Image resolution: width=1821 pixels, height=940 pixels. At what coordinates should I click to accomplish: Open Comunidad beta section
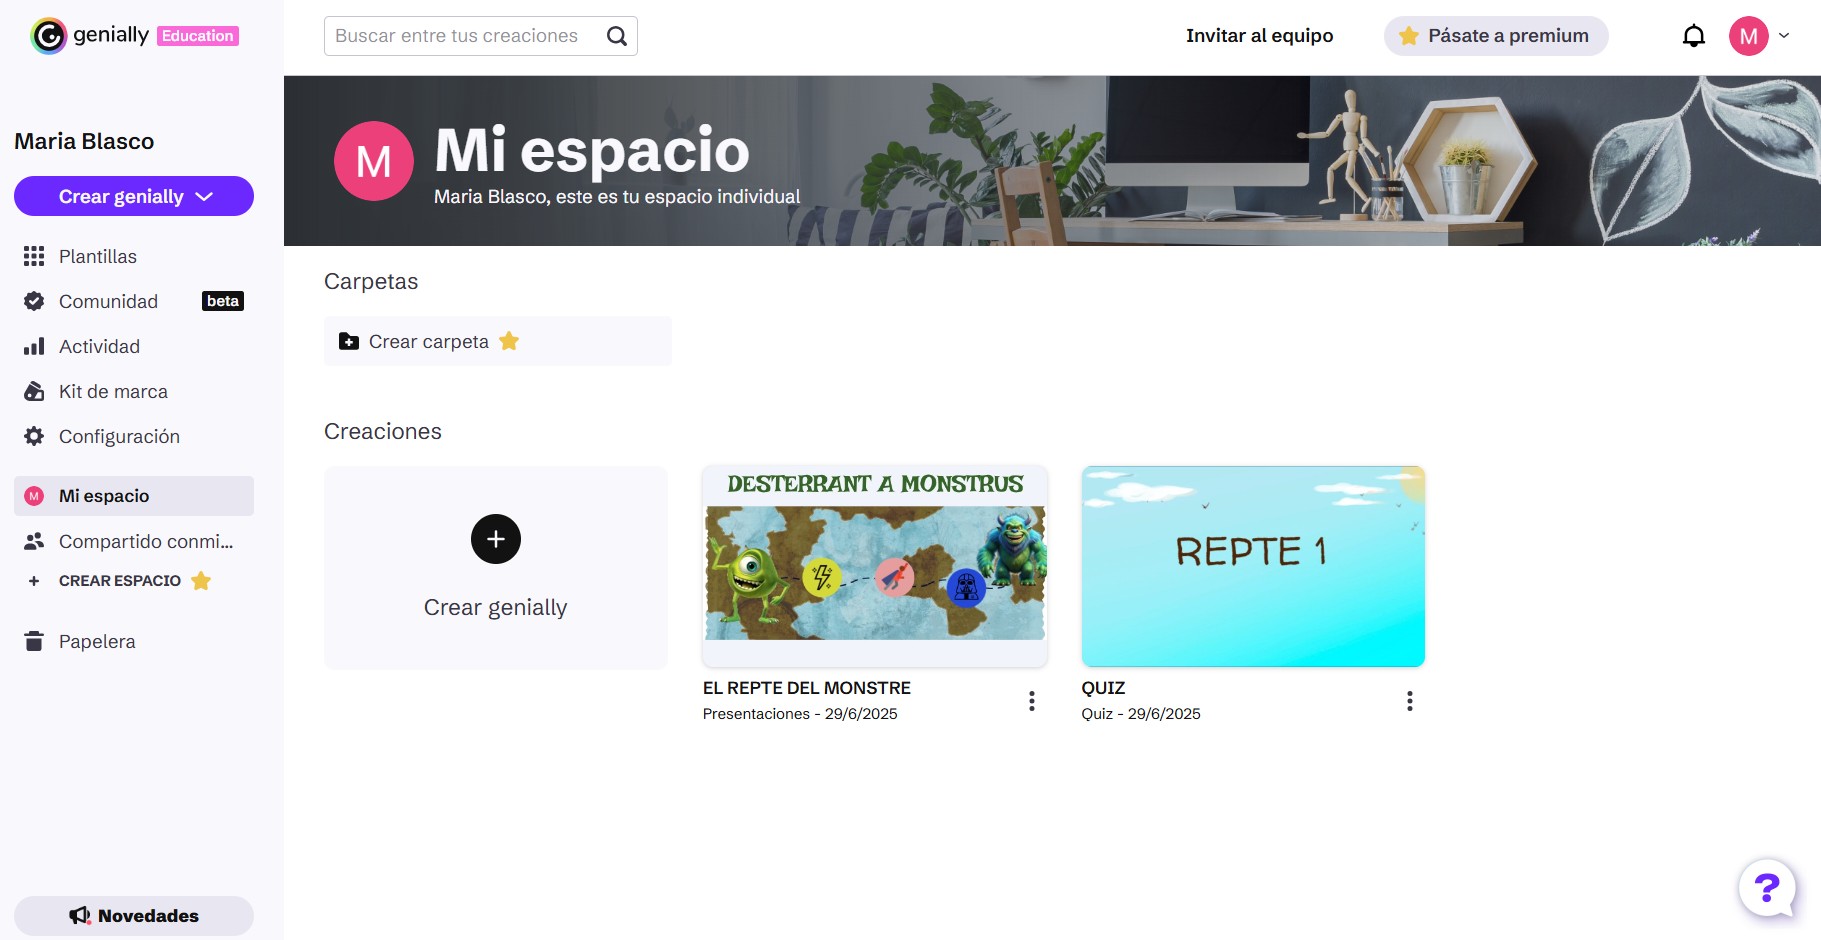(x=108, y=301)
